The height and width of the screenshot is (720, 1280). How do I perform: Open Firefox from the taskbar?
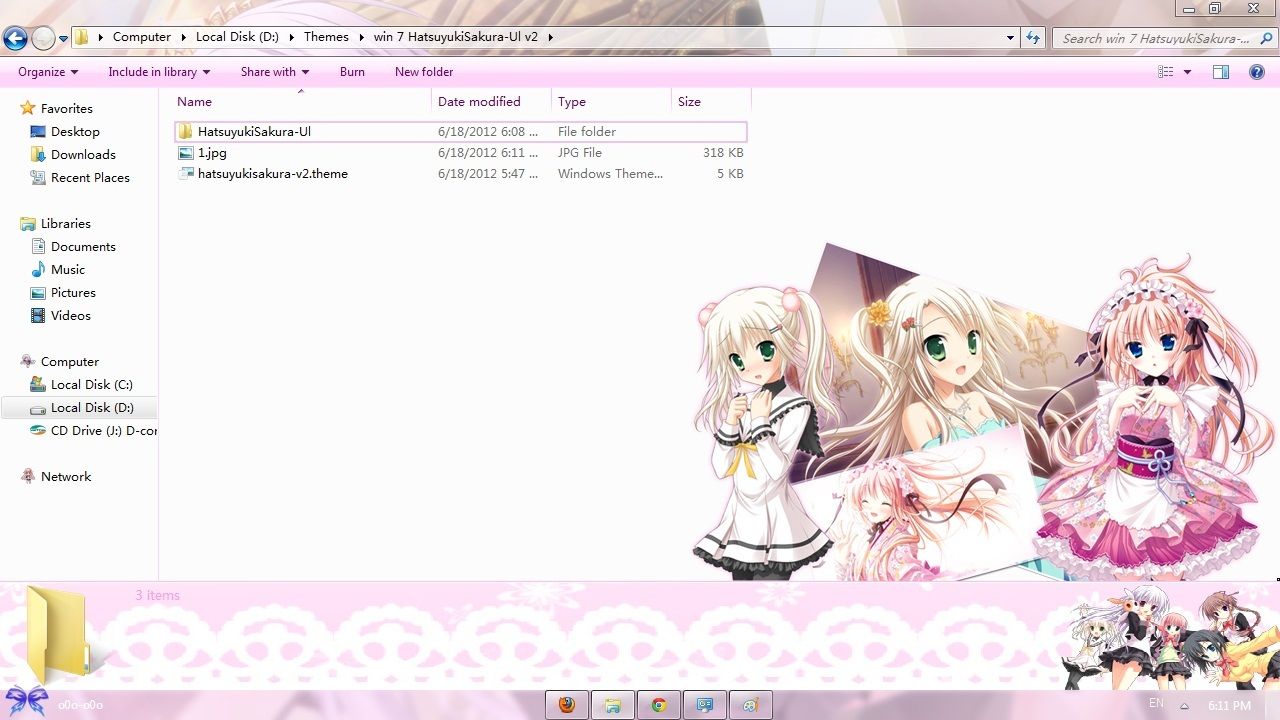coord(567,705)
